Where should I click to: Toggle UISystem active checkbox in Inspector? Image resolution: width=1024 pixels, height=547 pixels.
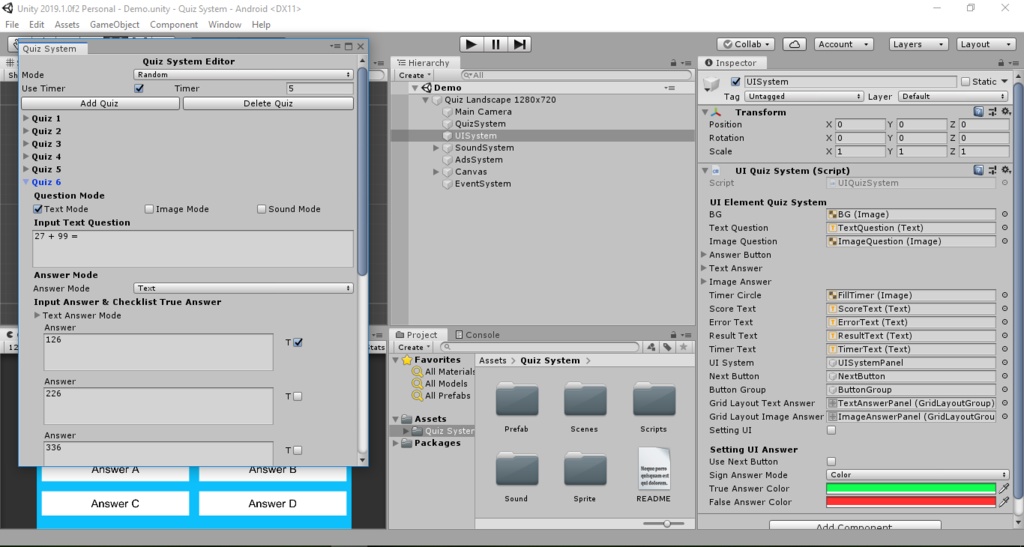click(736, 82)
